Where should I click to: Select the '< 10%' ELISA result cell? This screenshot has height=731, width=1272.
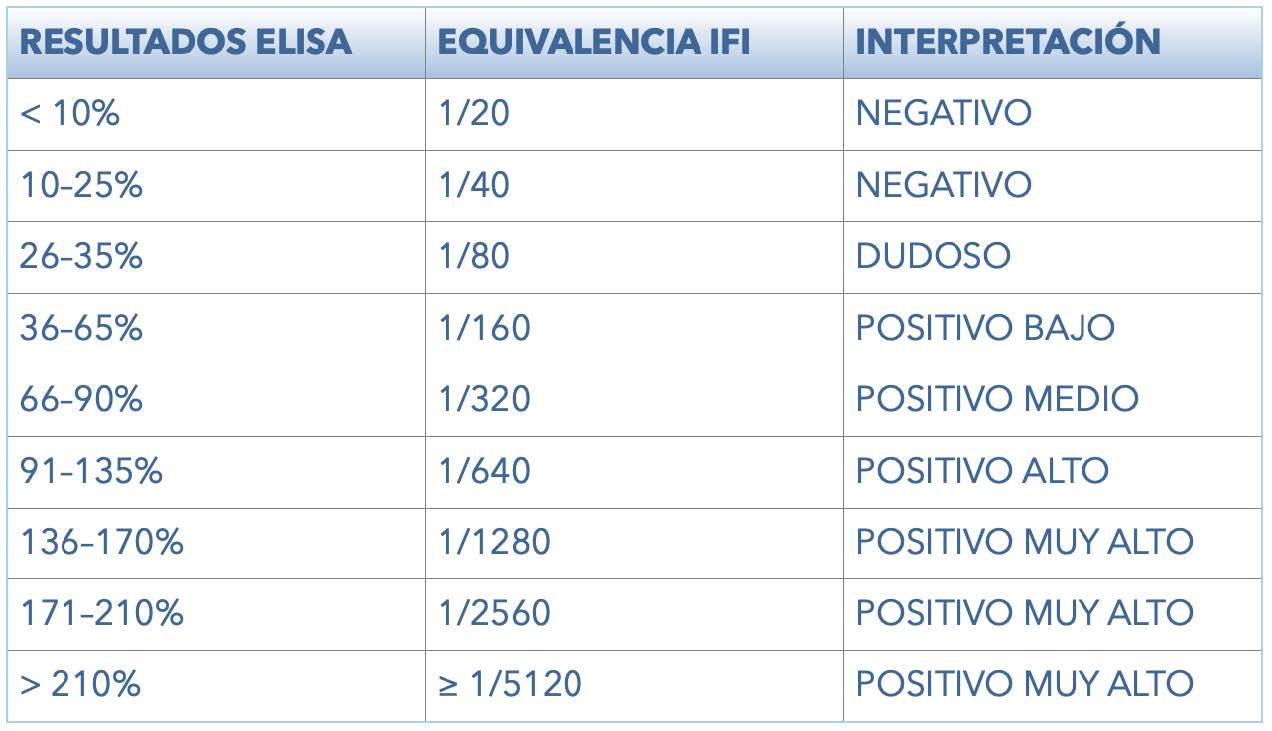tap(216, 114)
